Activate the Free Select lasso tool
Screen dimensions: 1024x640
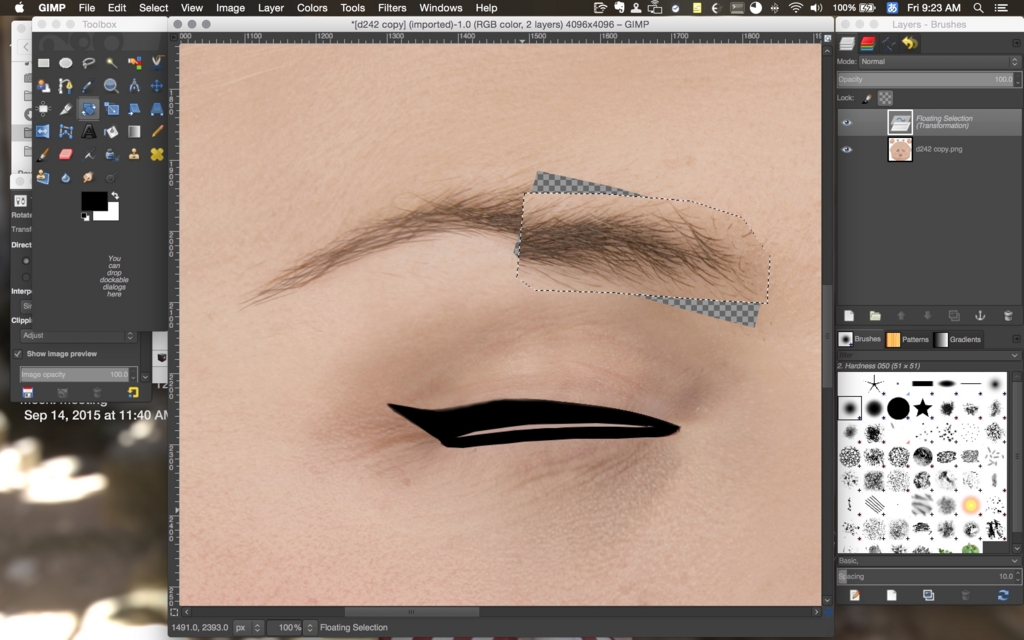click(89, 62)
